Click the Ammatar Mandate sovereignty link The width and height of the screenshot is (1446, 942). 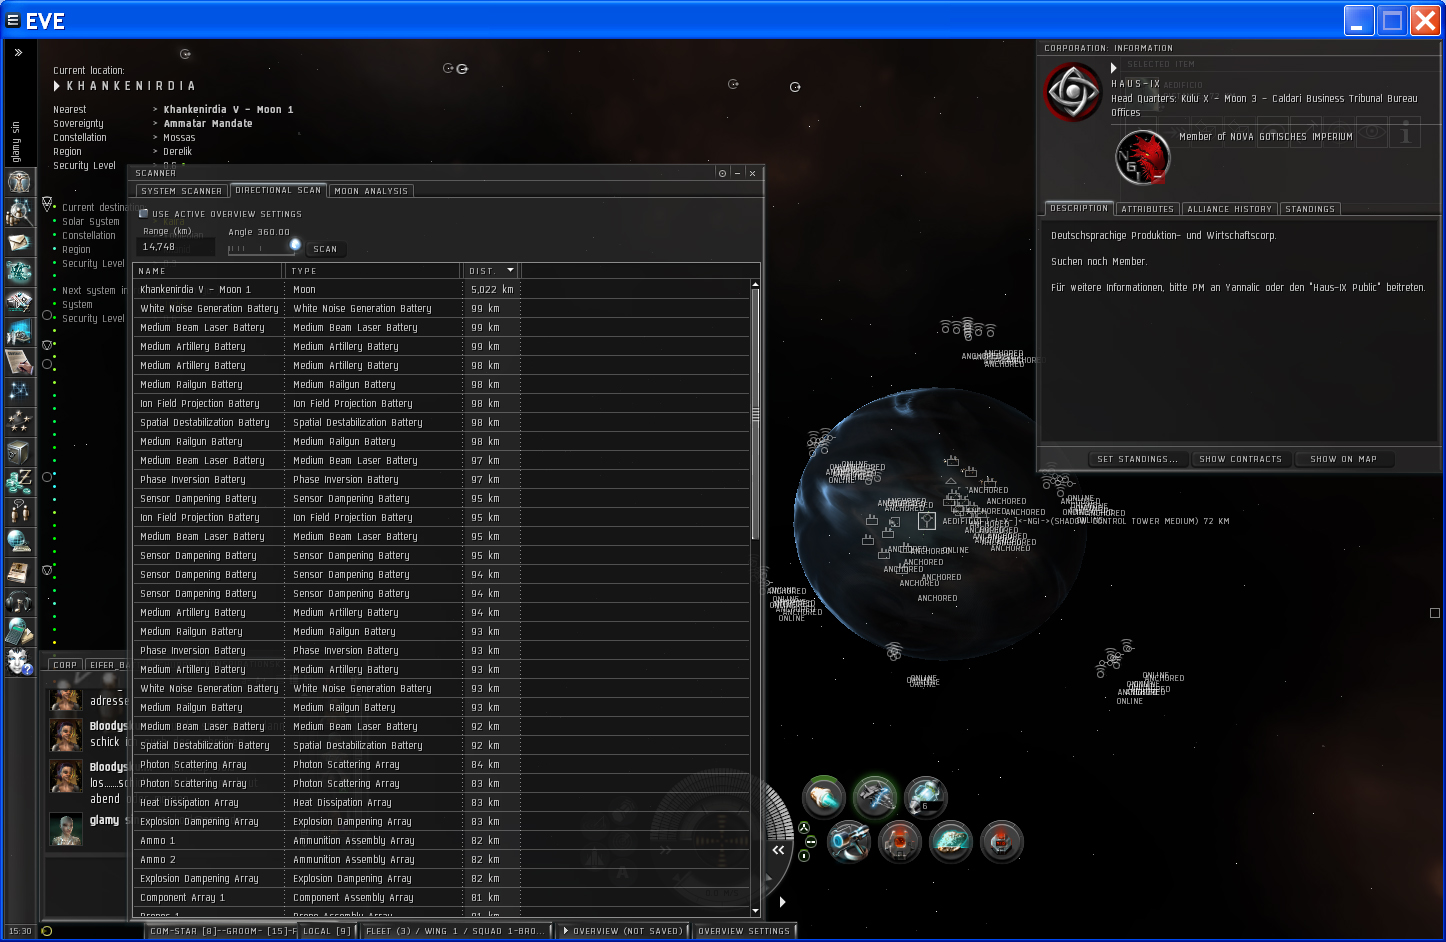tap(208, 124)
